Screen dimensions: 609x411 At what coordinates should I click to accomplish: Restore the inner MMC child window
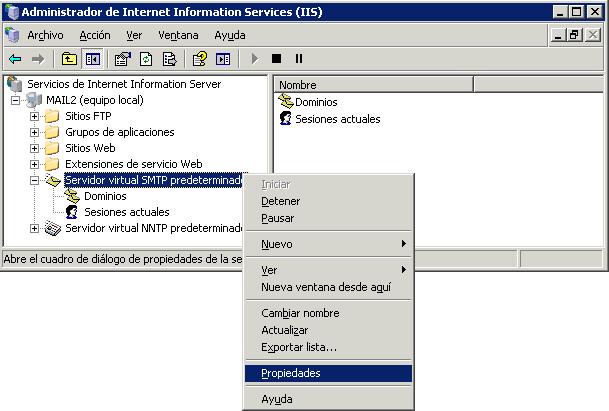575,36
